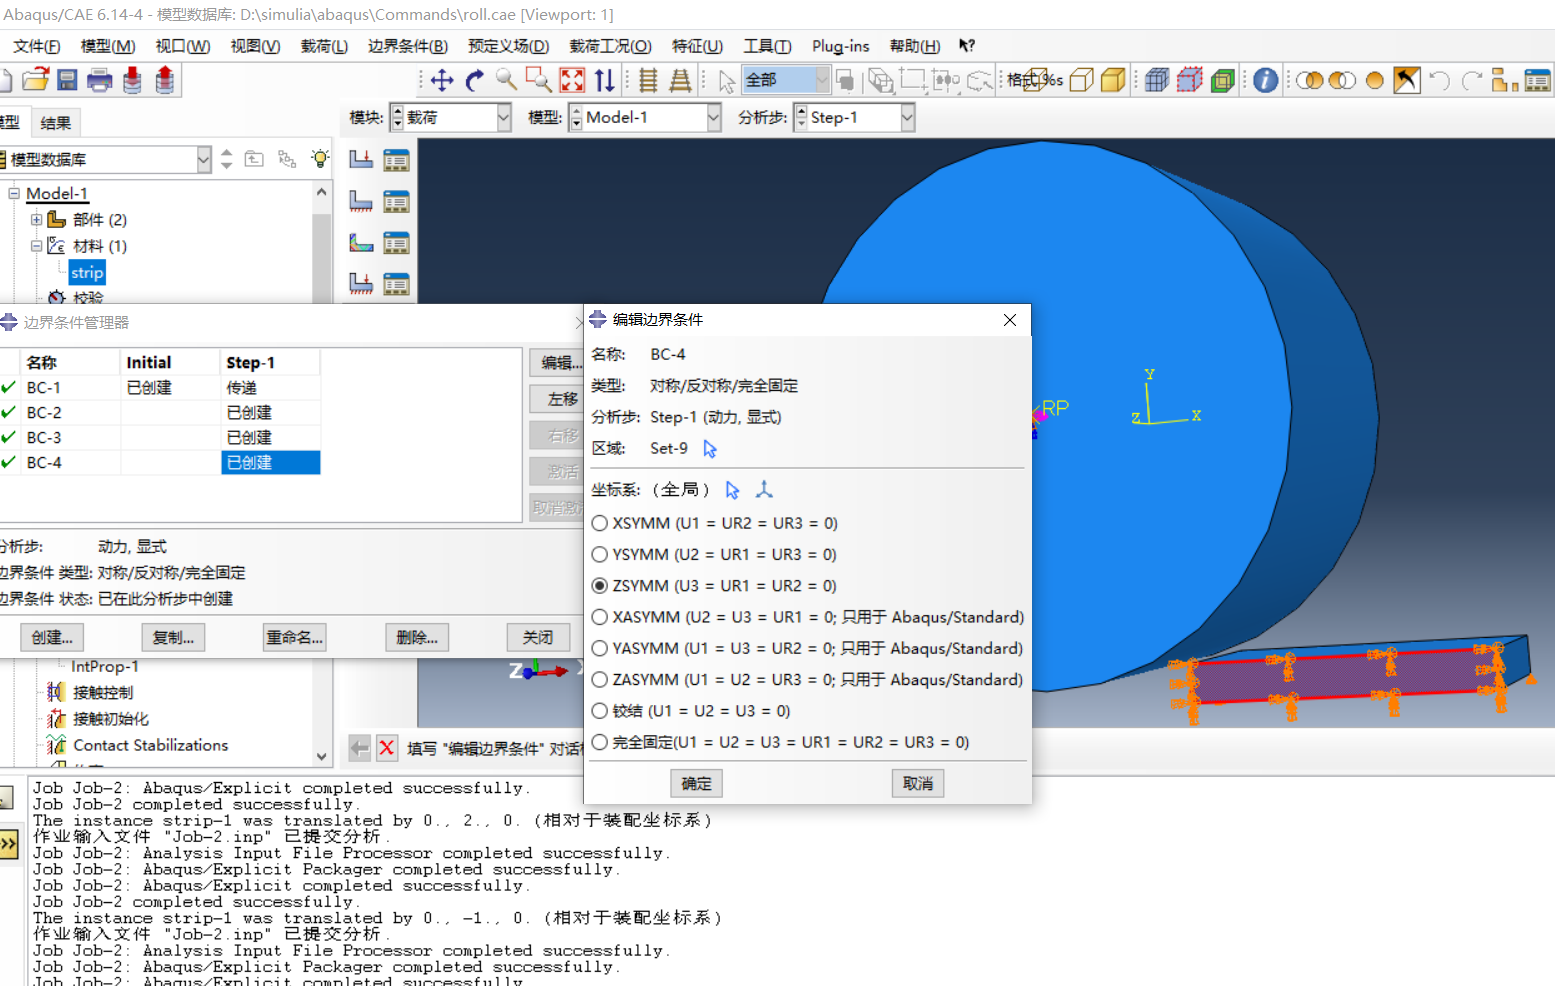
Task: Open the 边界条件(B) menu
Action: tap(407, 46)
